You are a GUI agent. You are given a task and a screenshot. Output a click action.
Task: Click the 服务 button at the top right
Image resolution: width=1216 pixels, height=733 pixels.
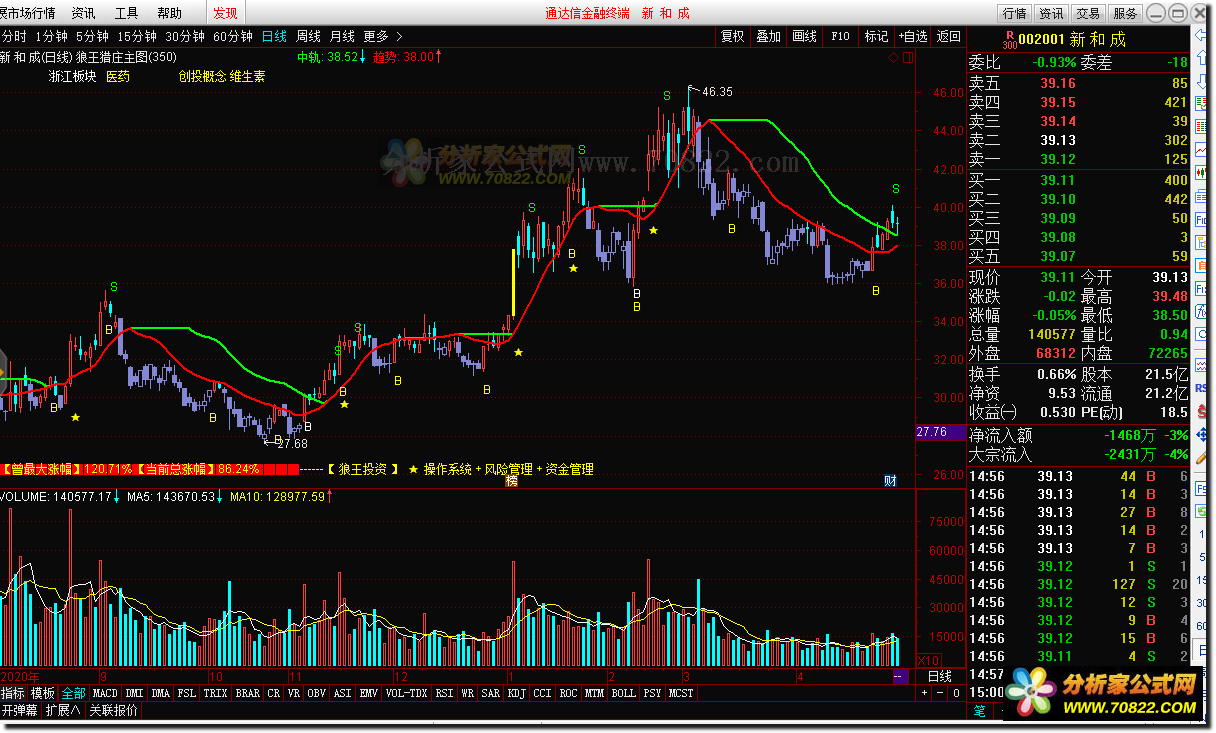1125,13
